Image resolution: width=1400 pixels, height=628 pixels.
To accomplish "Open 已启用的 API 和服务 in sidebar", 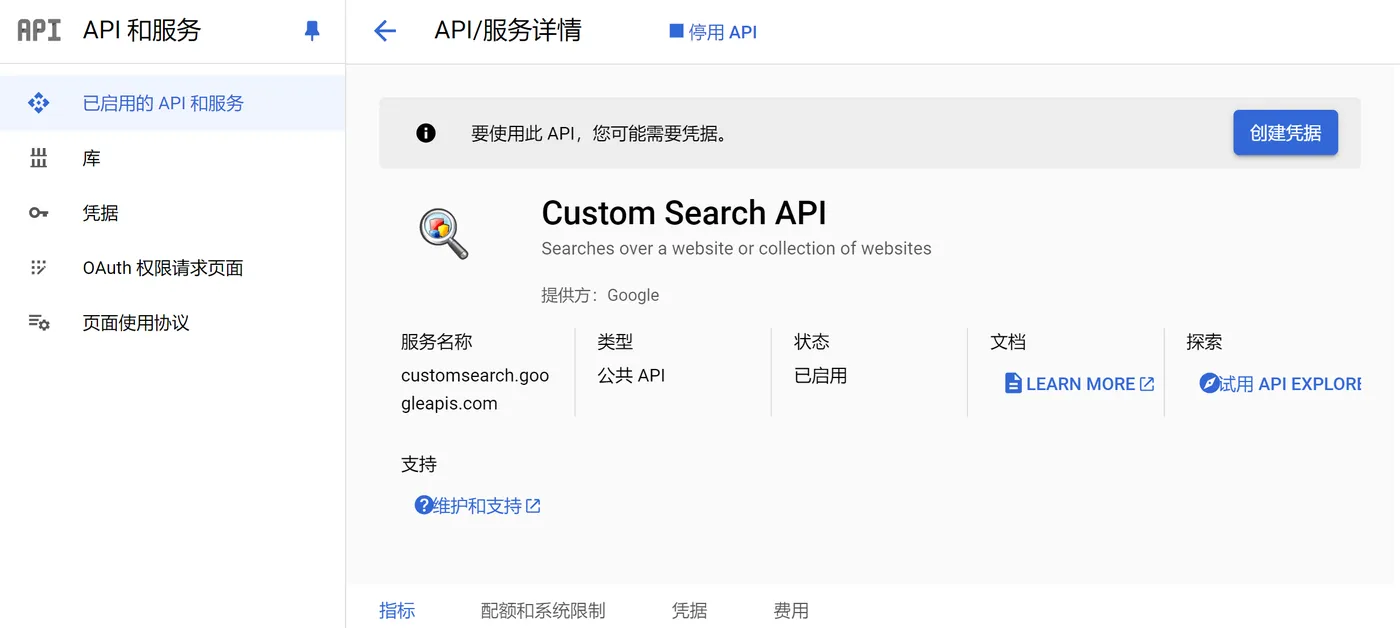I will click(163, 103).
